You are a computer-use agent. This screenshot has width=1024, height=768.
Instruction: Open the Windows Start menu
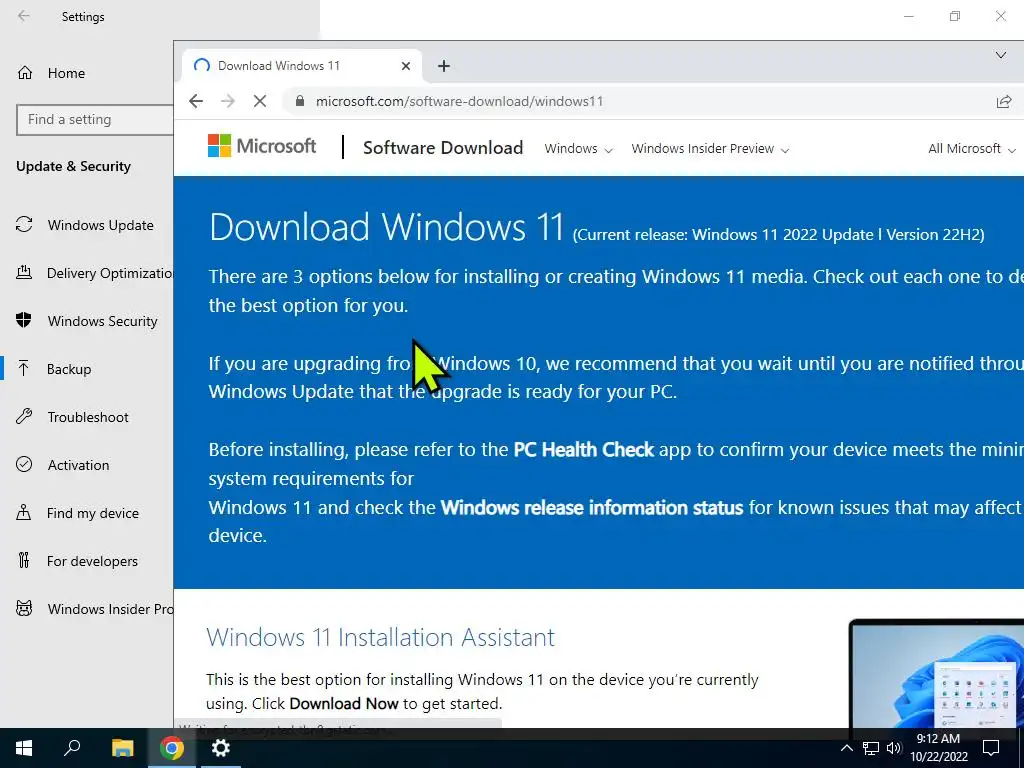[x=24, y=748]
